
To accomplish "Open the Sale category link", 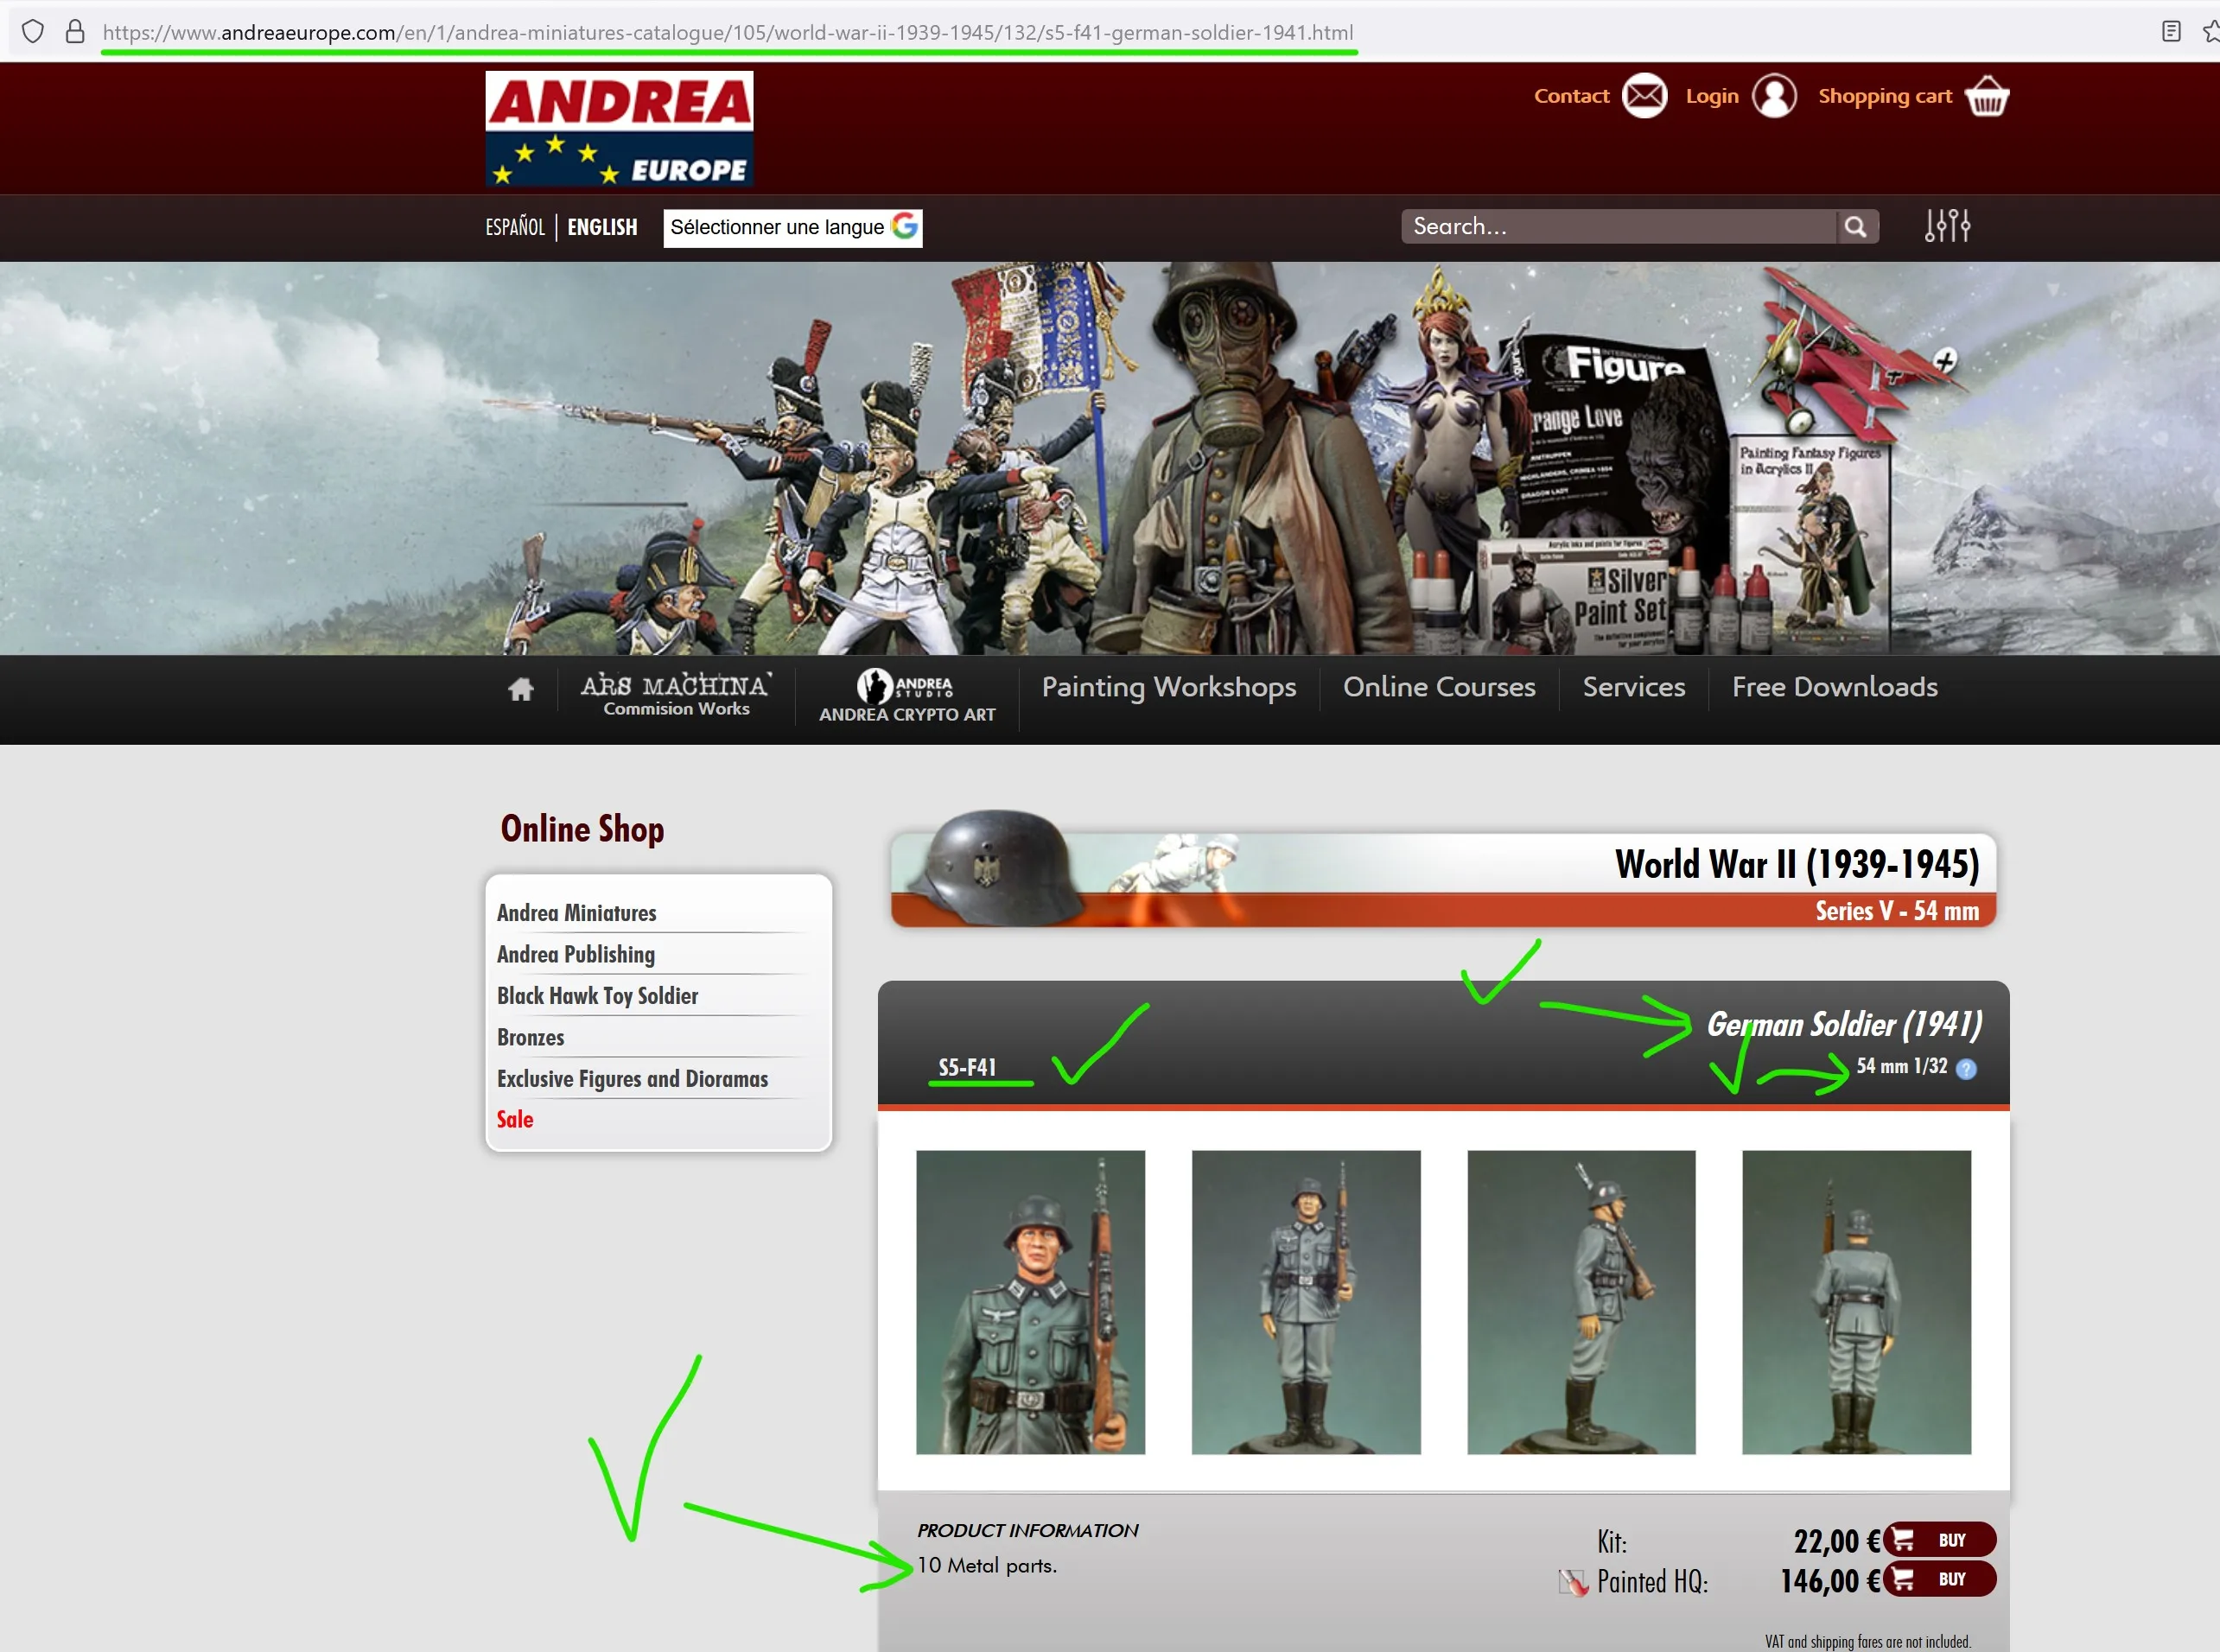I will (x=514, y=1119).
